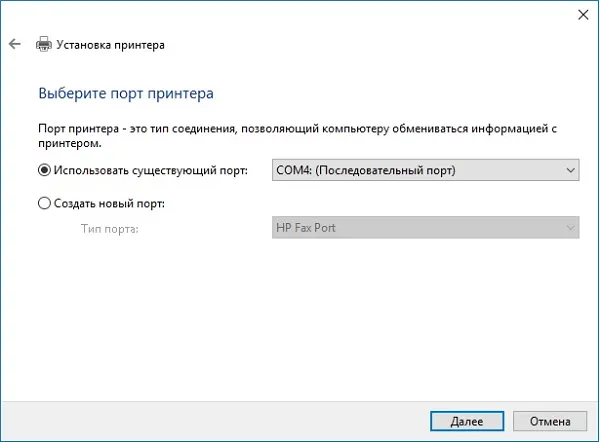Close the printer setup dialog with X
Viewport: 600px width, 443px height.
(583, 15)
